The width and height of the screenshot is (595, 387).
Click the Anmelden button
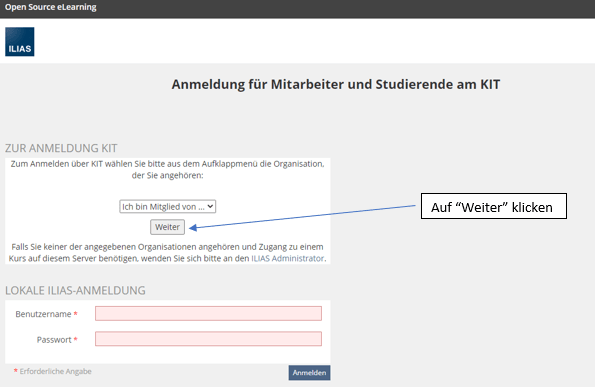(x=309, y=373)
